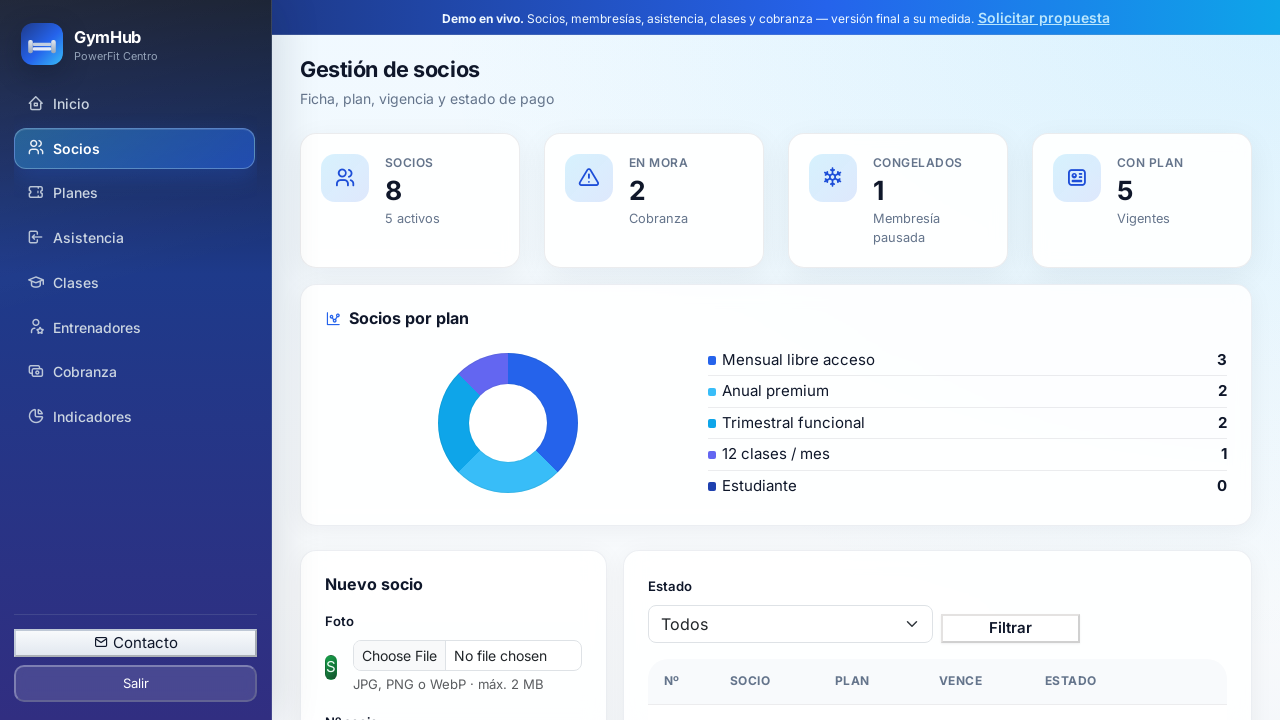Click the chart icon beside Socios por plan

pyautogui.click(x=333, y=318)
